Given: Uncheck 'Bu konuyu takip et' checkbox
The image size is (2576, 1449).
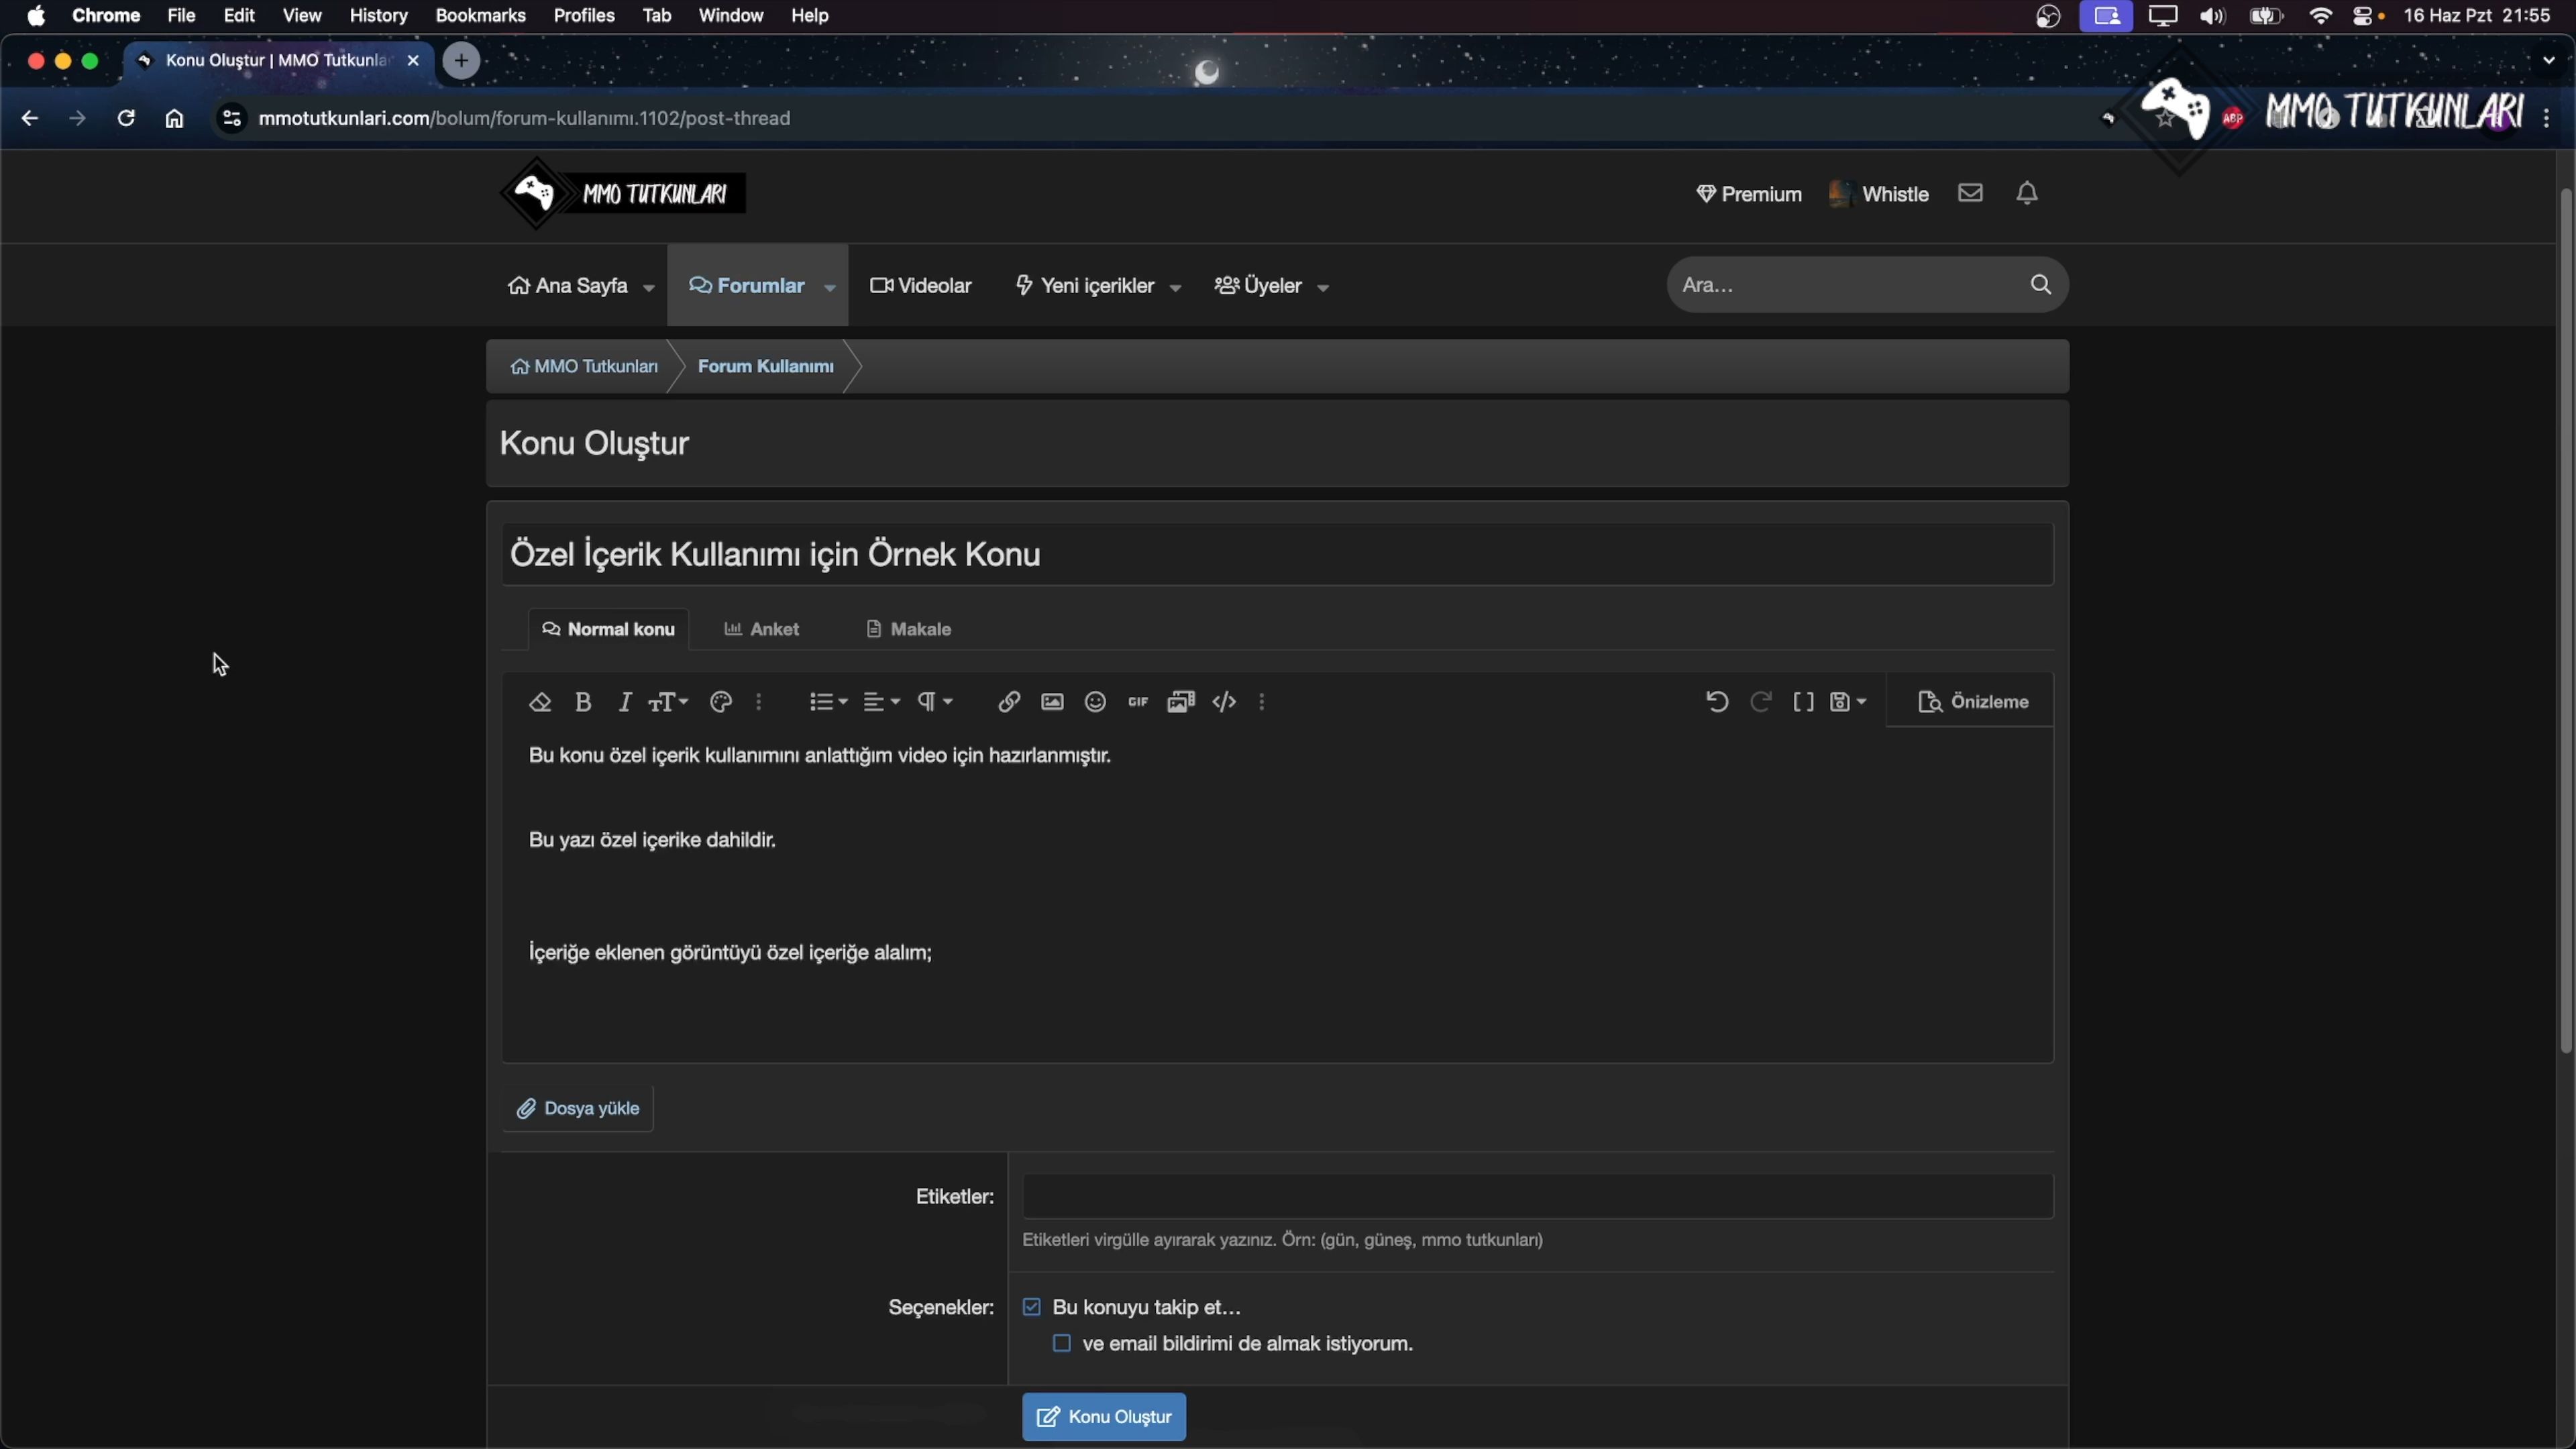Looking at the screenshot, I should click(1032, 1307).
